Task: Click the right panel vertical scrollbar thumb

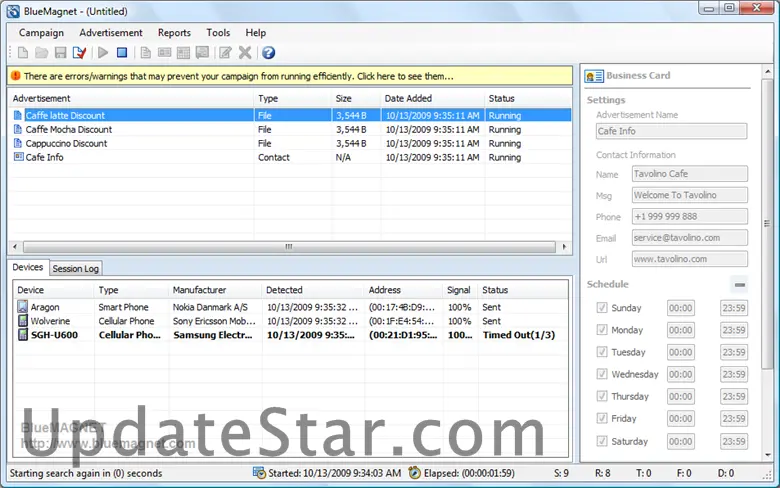Action: 767,224
